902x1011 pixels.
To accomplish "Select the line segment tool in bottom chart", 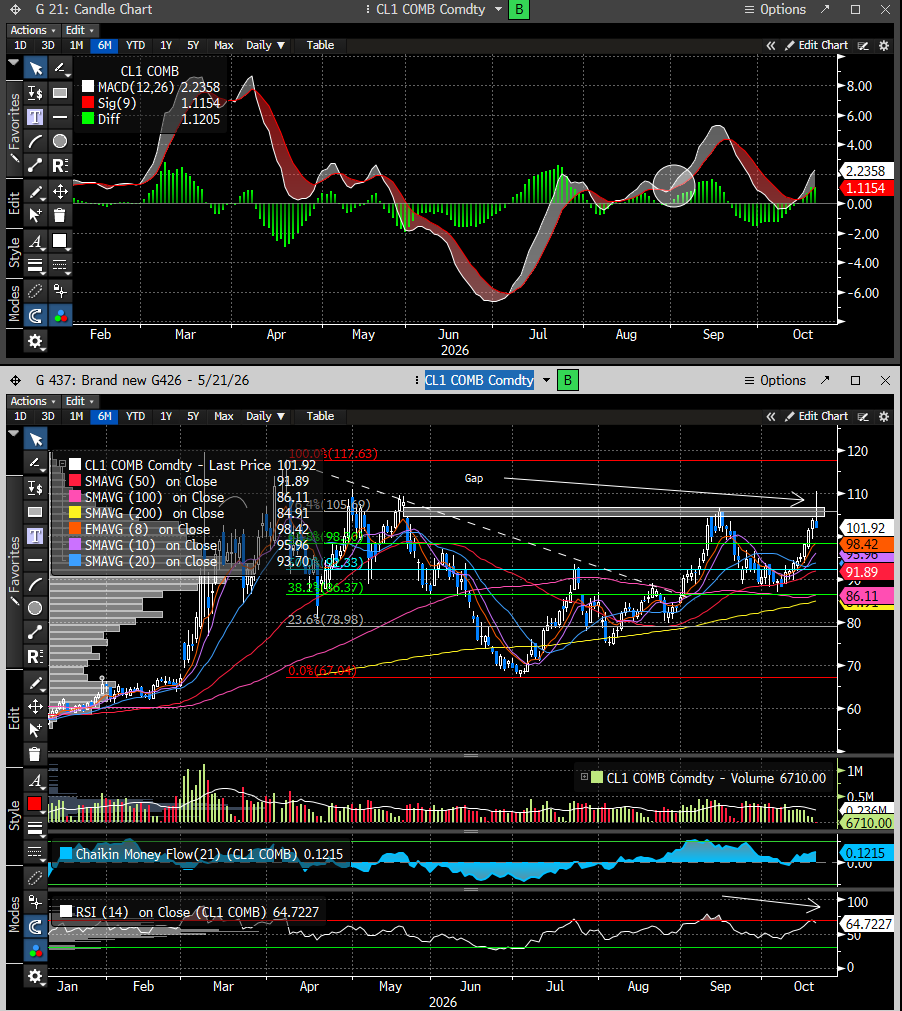I will point(35,632).
